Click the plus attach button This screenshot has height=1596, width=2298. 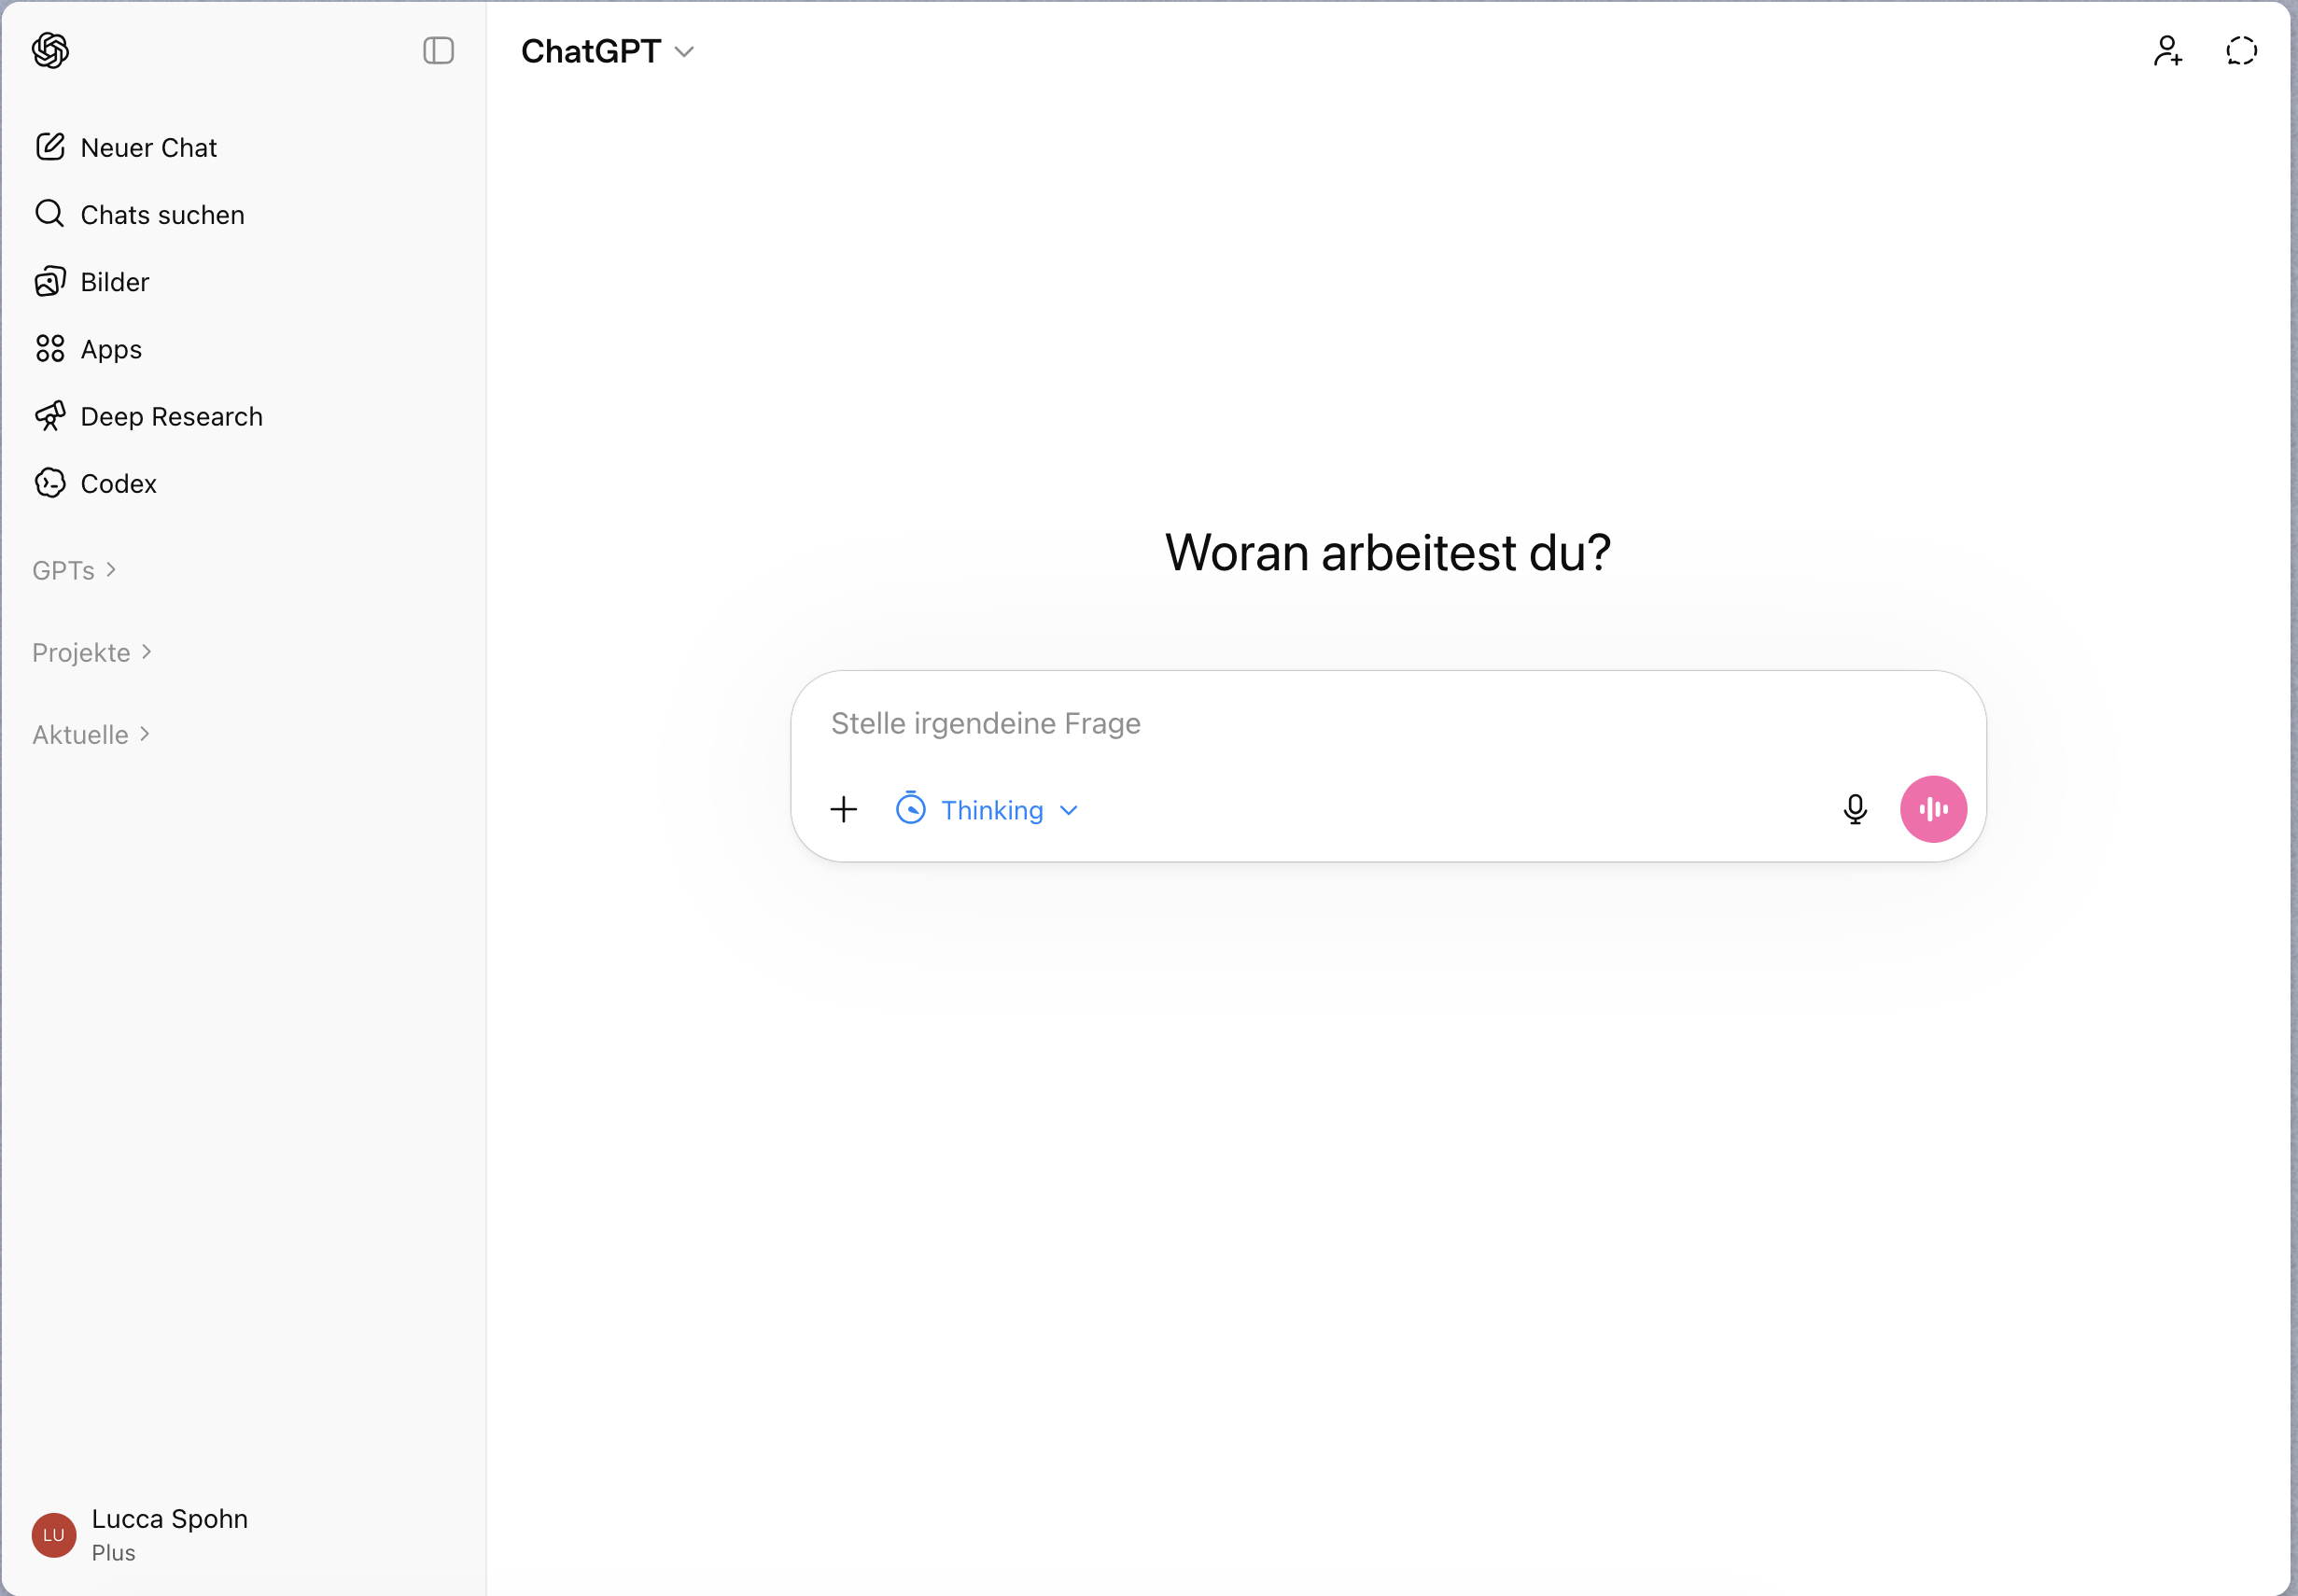844,809
